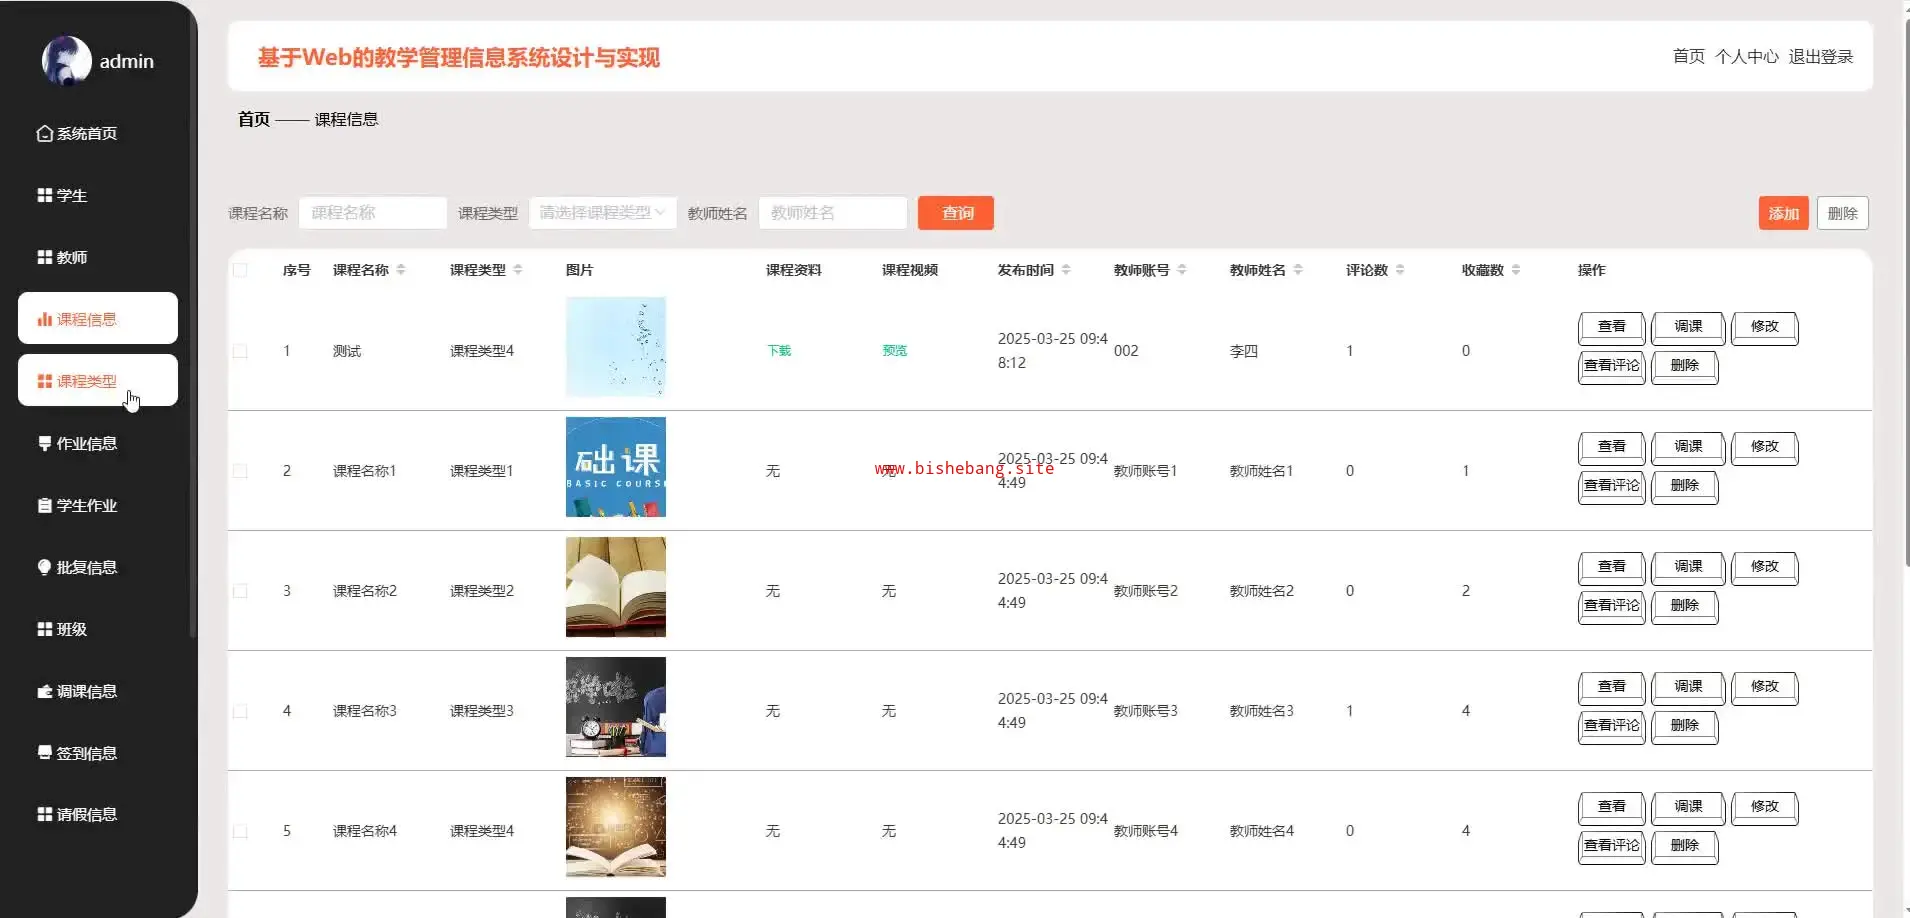Screen dimensions: 1910x918
Task: Go to 签到信息 in the sidebar
Action: (86, 753)
